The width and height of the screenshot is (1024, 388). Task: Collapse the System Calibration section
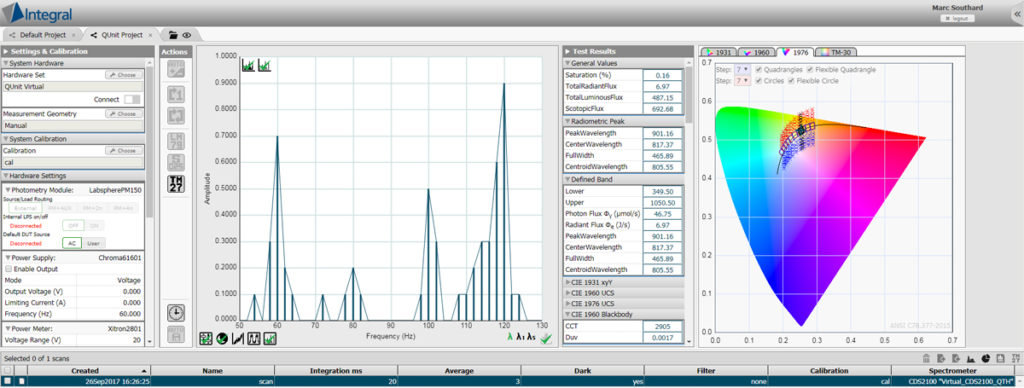[6, 139]
